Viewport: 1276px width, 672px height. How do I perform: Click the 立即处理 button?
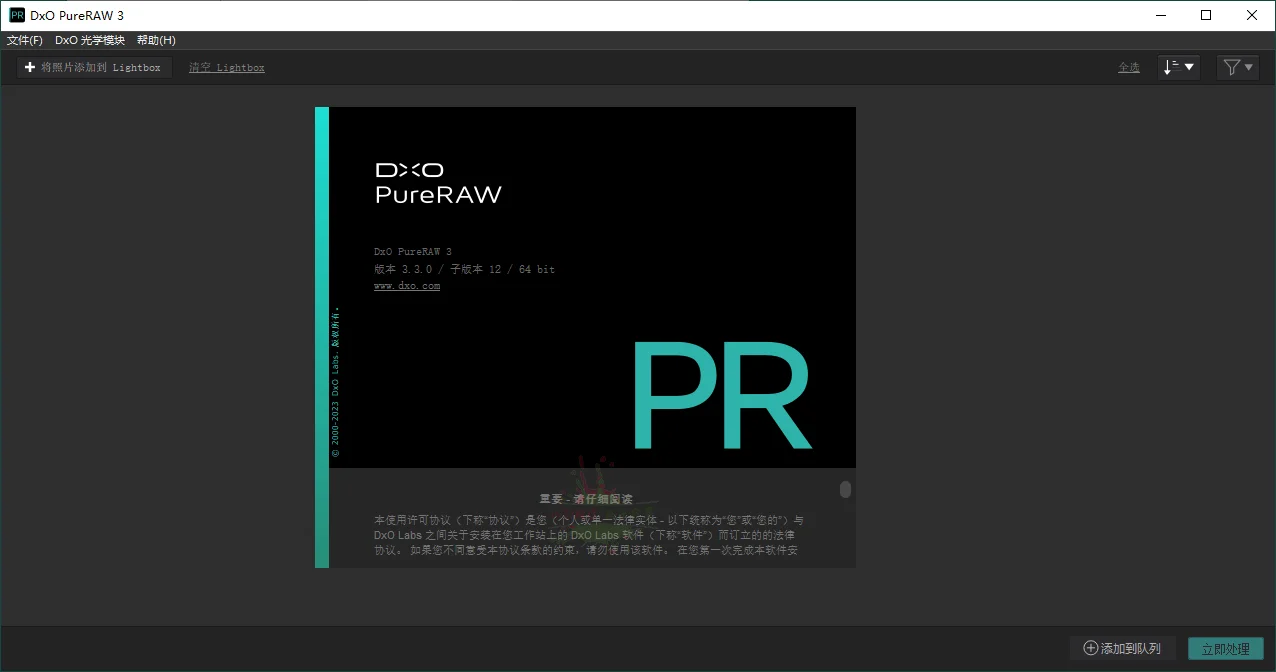coord(1224,648)
